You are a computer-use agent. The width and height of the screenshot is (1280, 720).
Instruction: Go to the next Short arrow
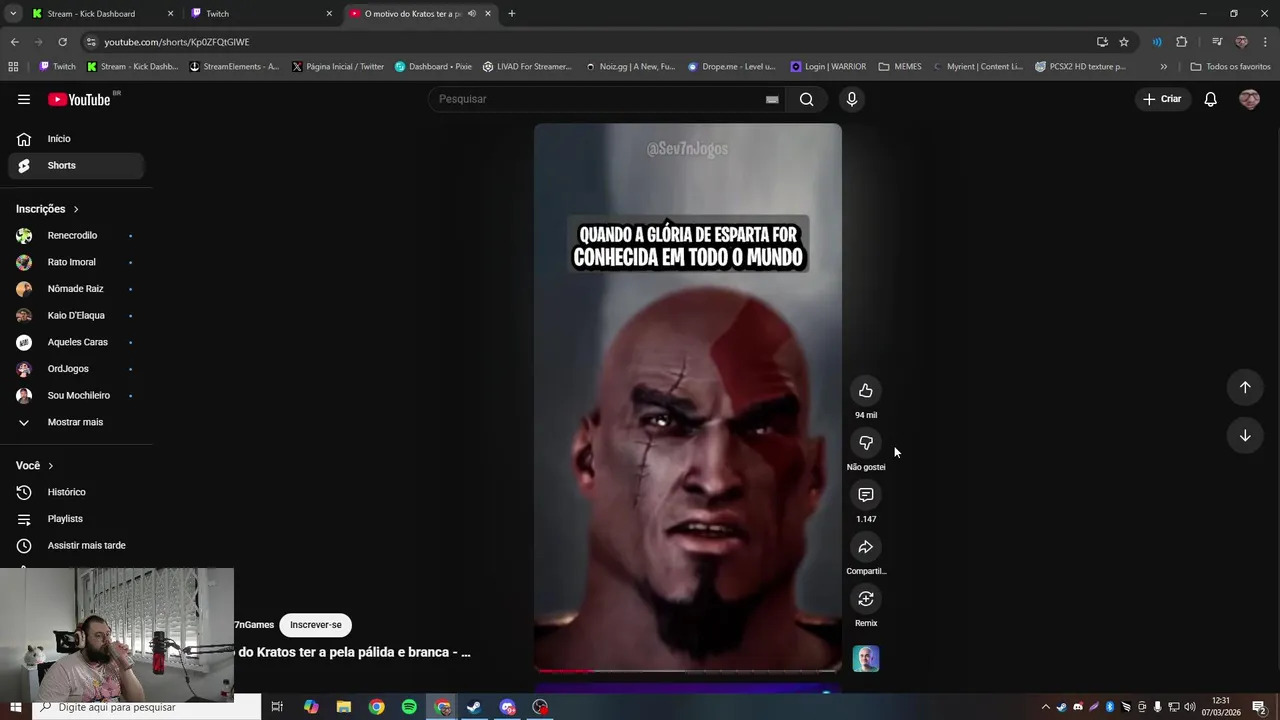[x=1245, y=435]
